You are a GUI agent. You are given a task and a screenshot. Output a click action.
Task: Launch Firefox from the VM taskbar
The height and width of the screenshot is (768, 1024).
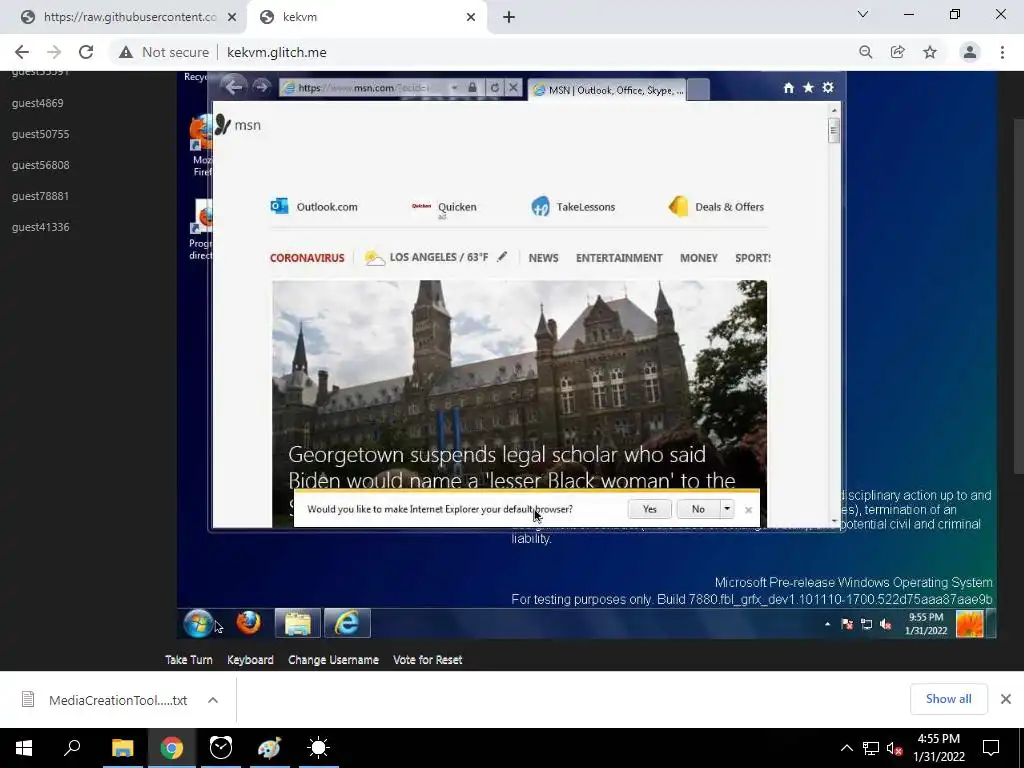point(248,622)
